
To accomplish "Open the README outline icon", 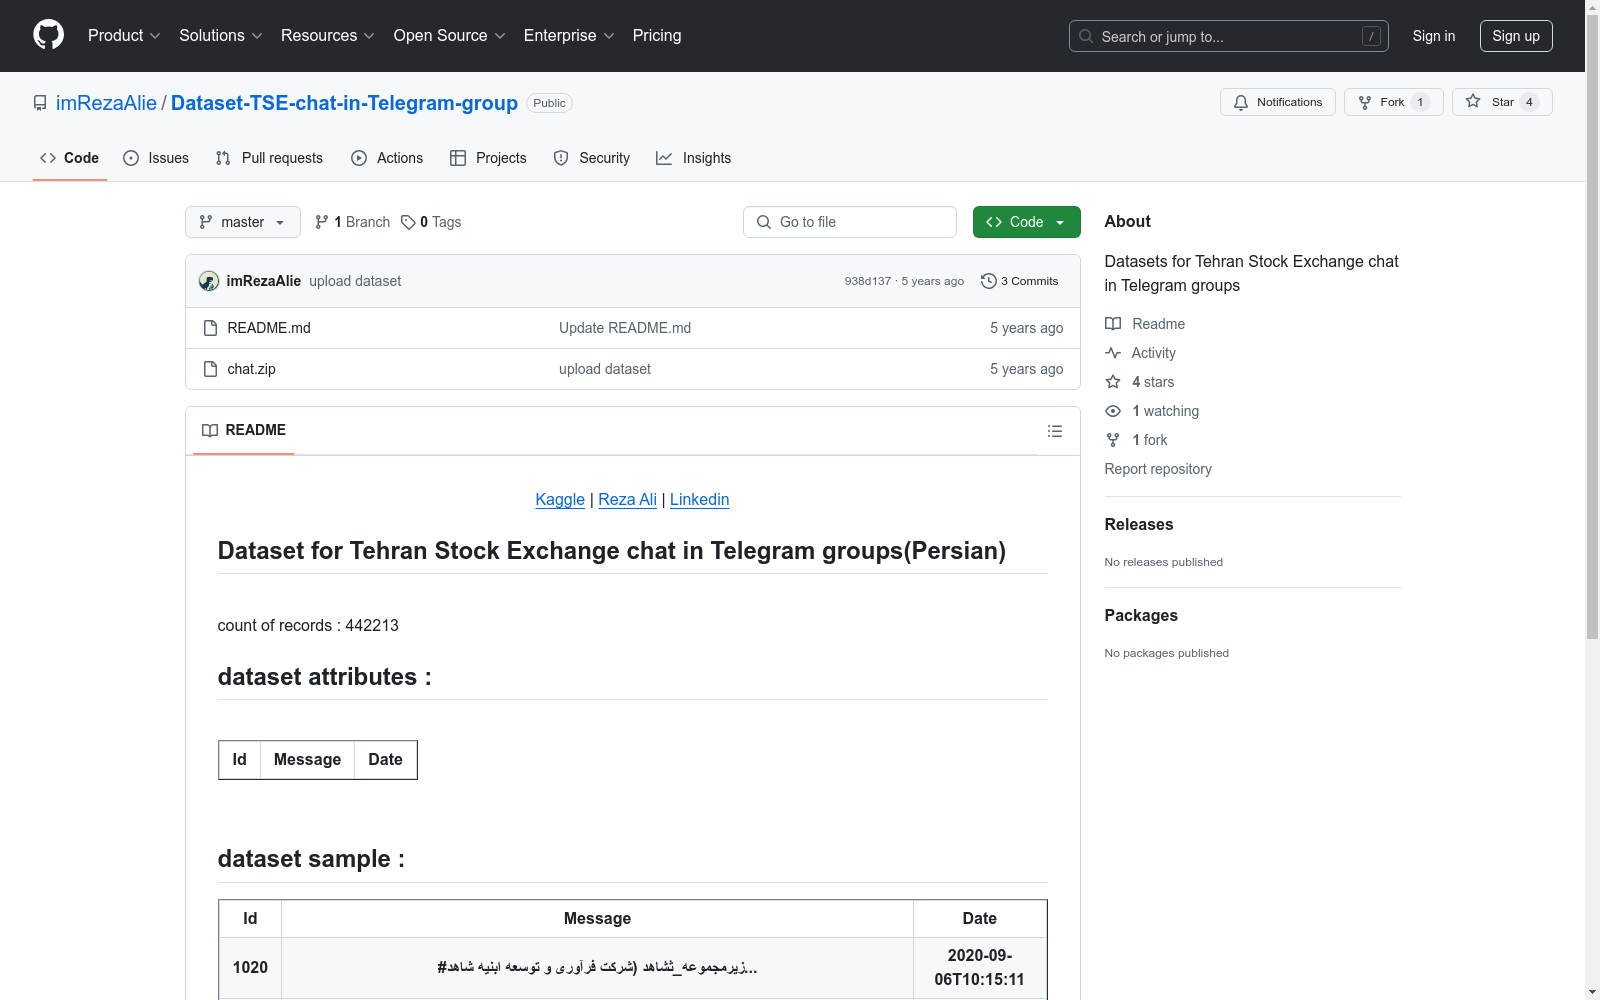I will (1055, 431).
